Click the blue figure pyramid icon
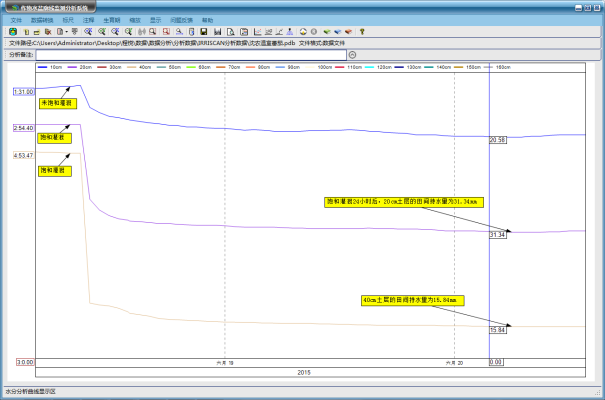605x400 pixels. [x=290, y=32]
